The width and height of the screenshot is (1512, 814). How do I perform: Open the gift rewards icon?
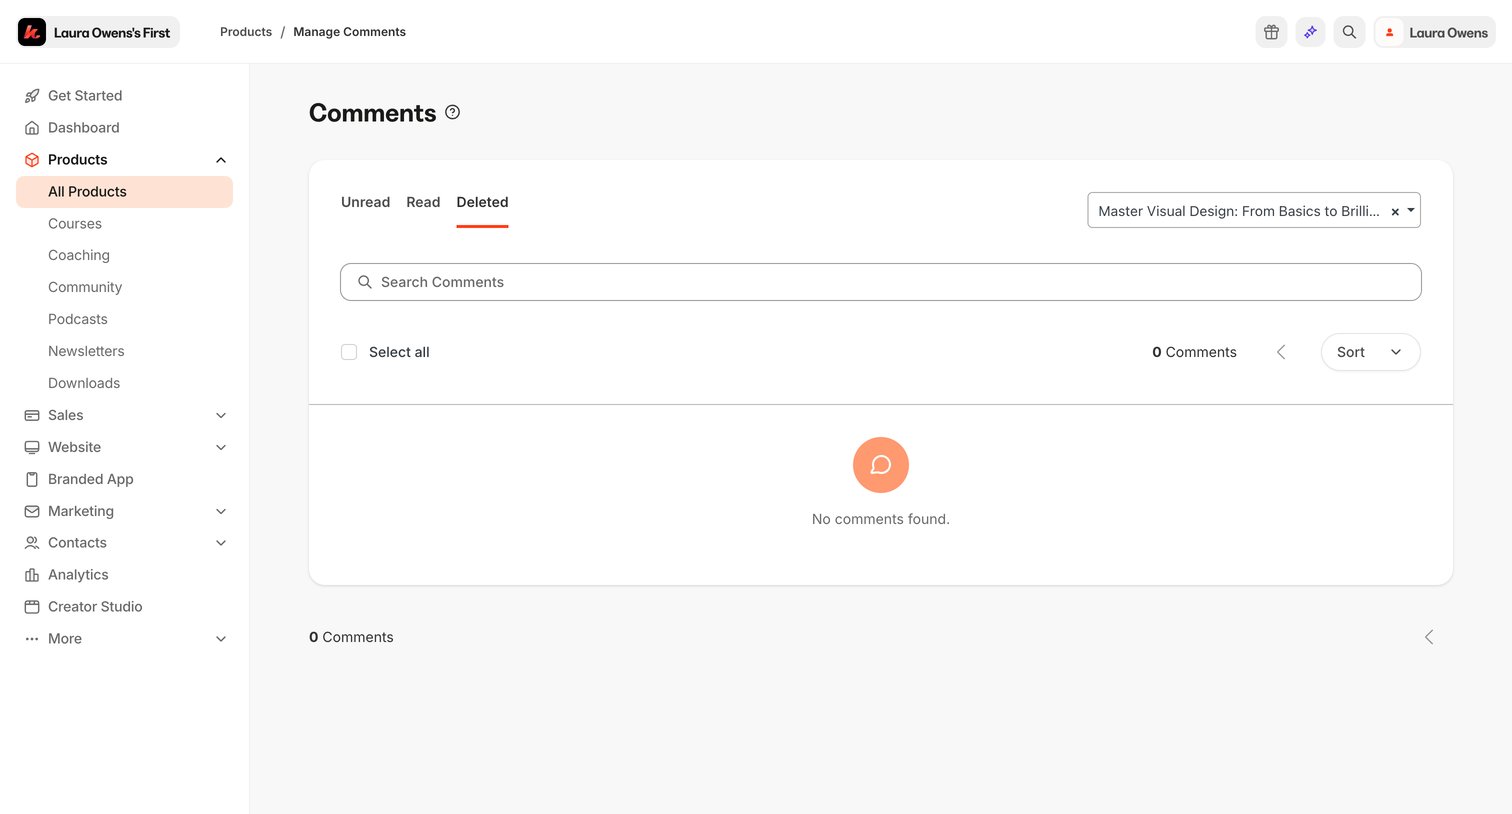(x=1271, y=32)
